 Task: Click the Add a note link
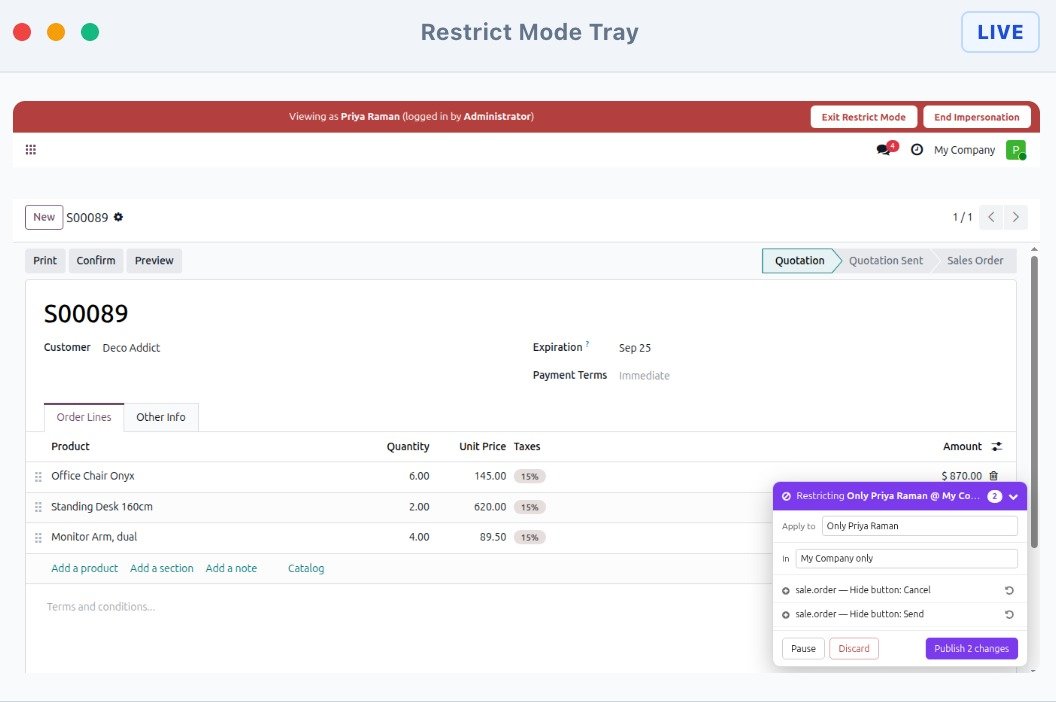click(231, 568)
